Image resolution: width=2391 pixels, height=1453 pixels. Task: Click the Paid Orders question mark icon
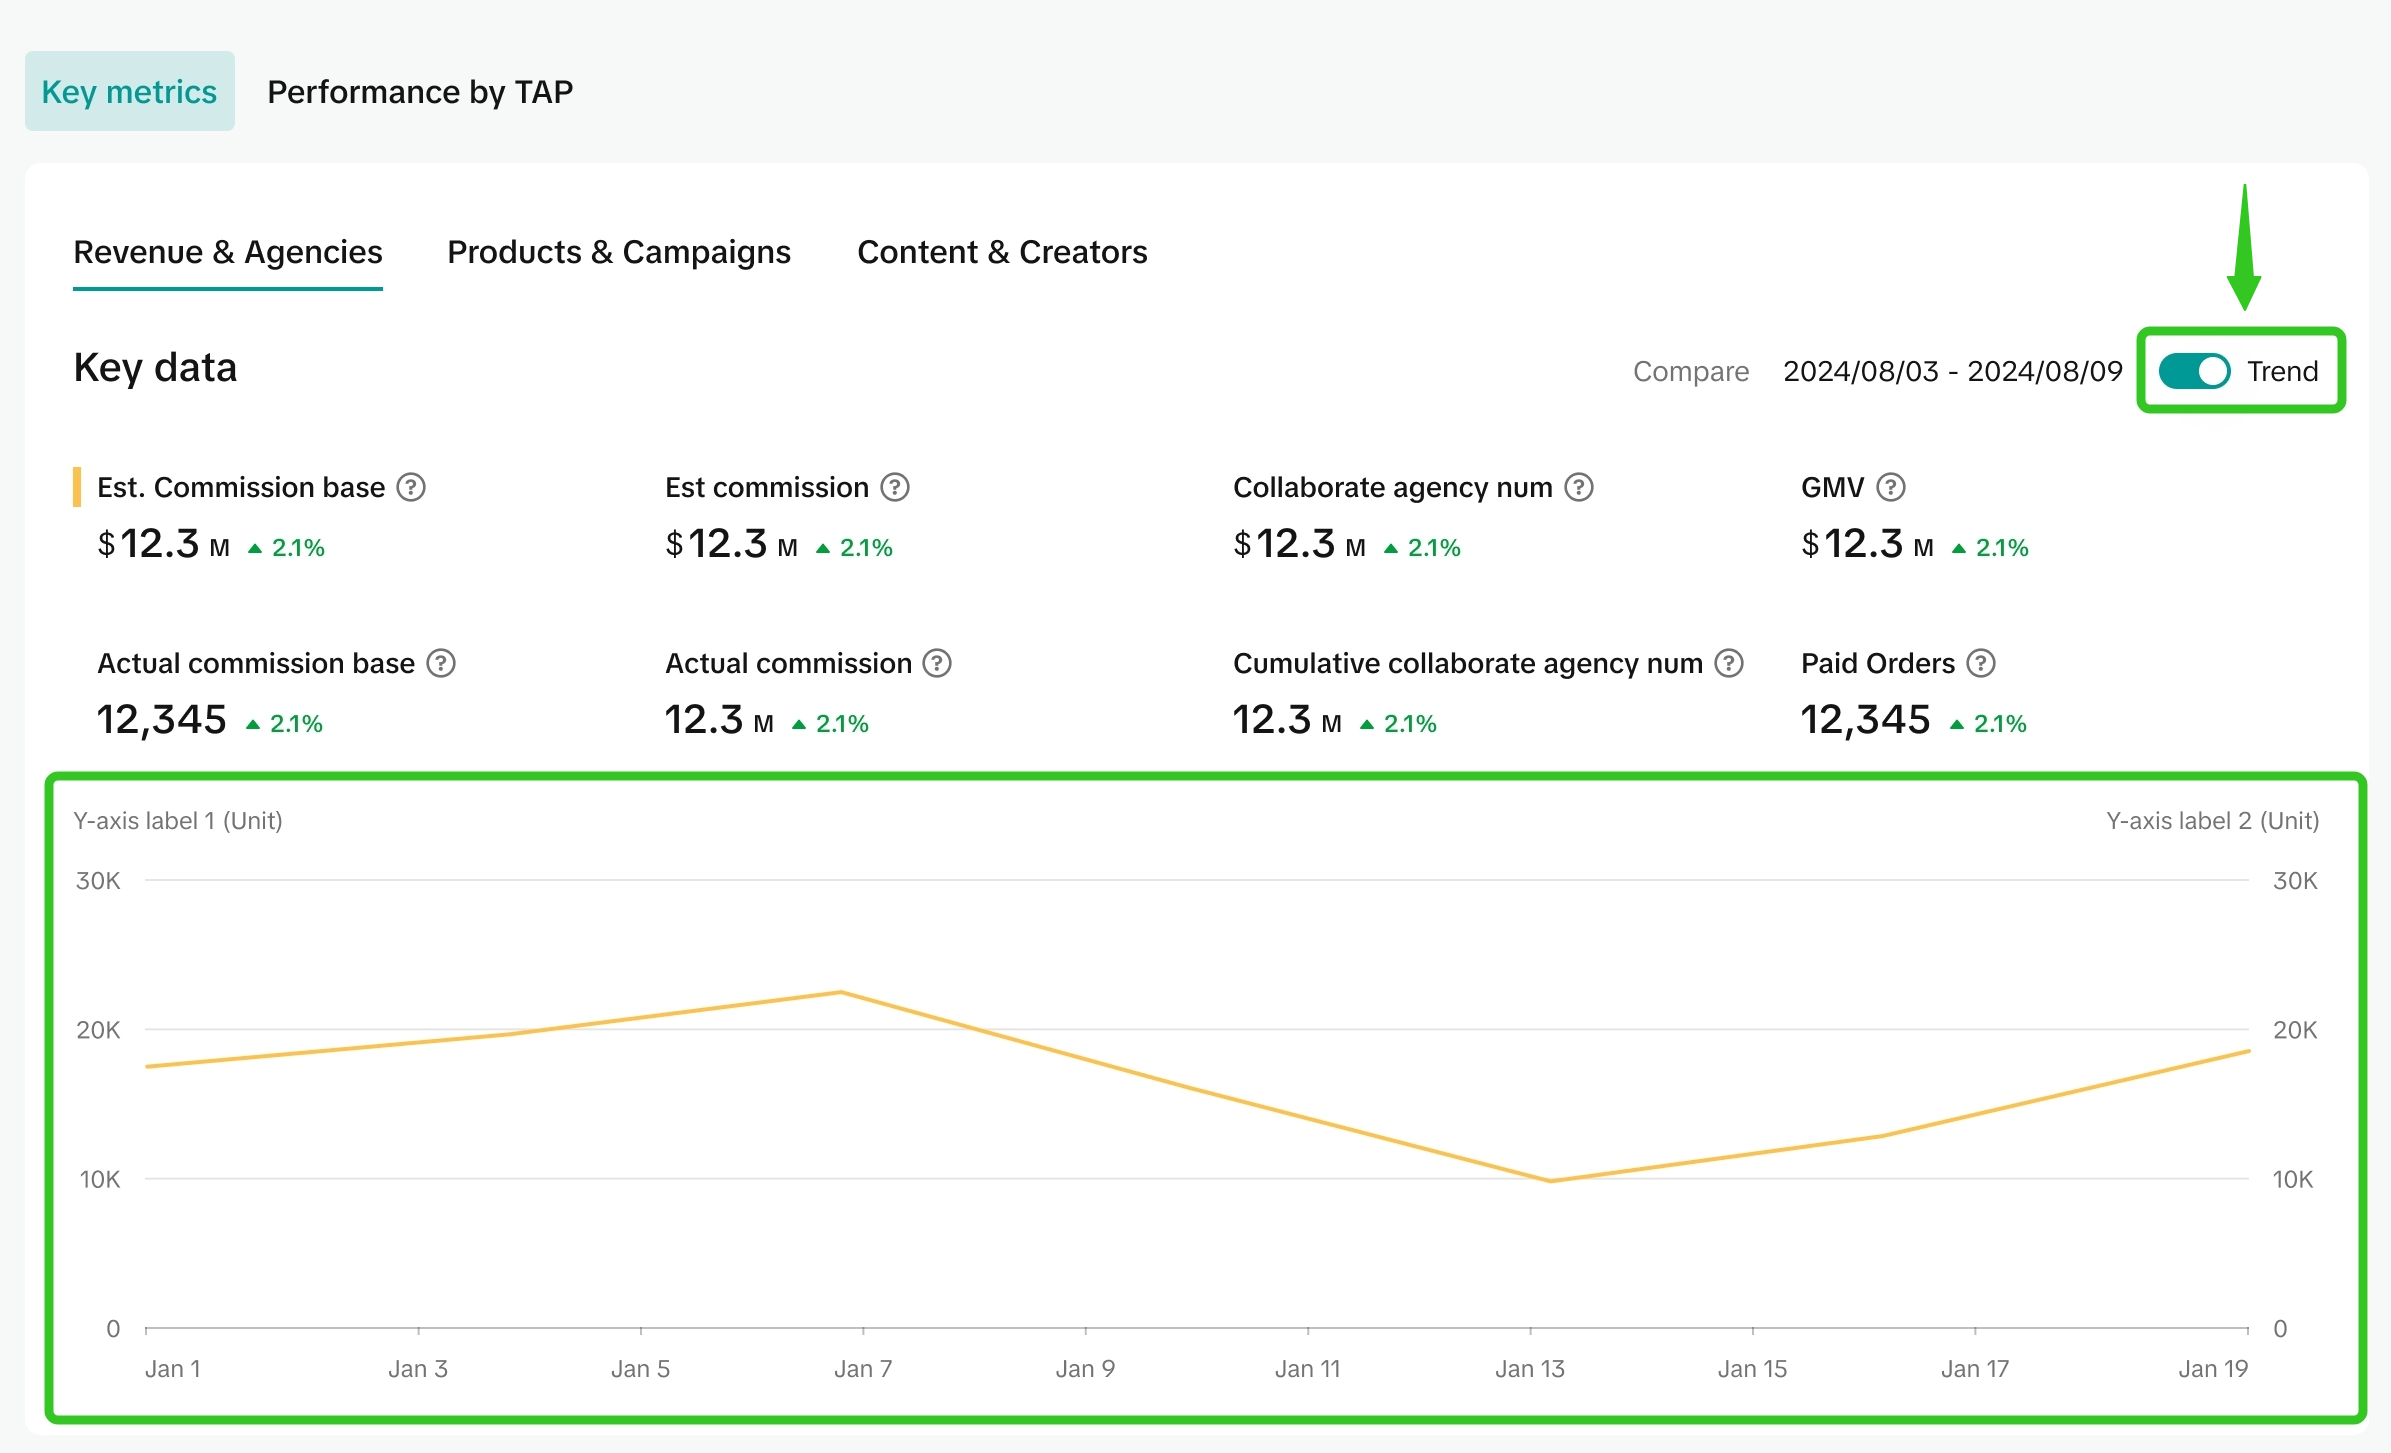pos(1980,663)
